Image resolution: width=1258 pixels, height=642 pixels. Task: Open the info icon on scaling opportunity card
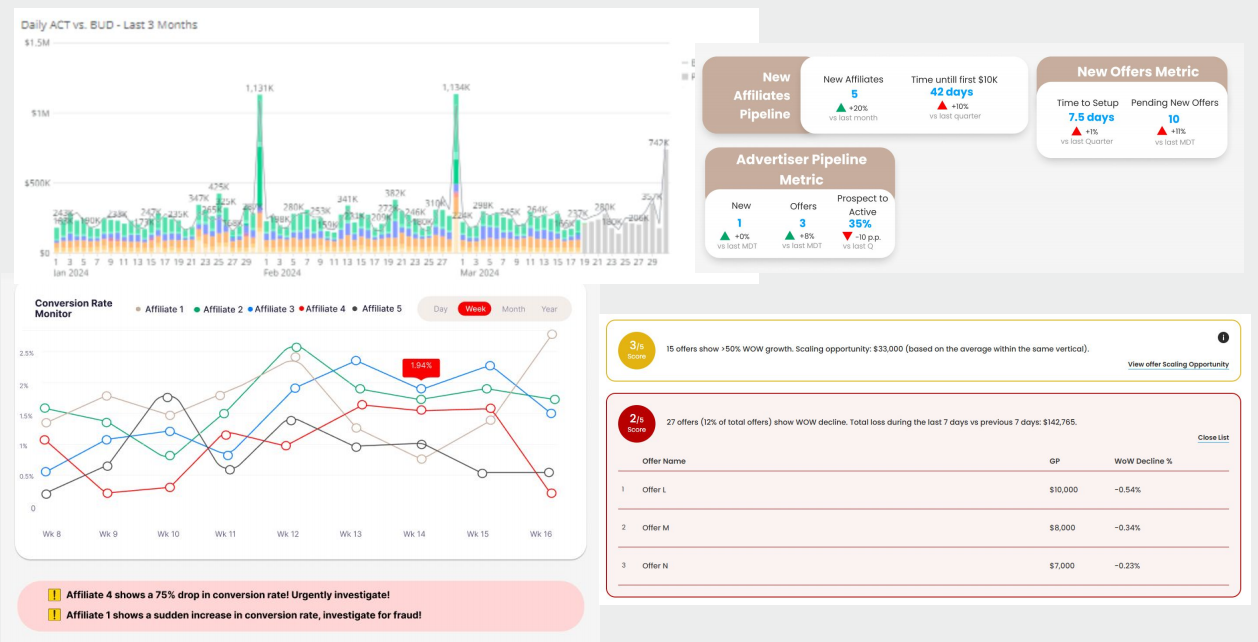[x=1221, y=338]
